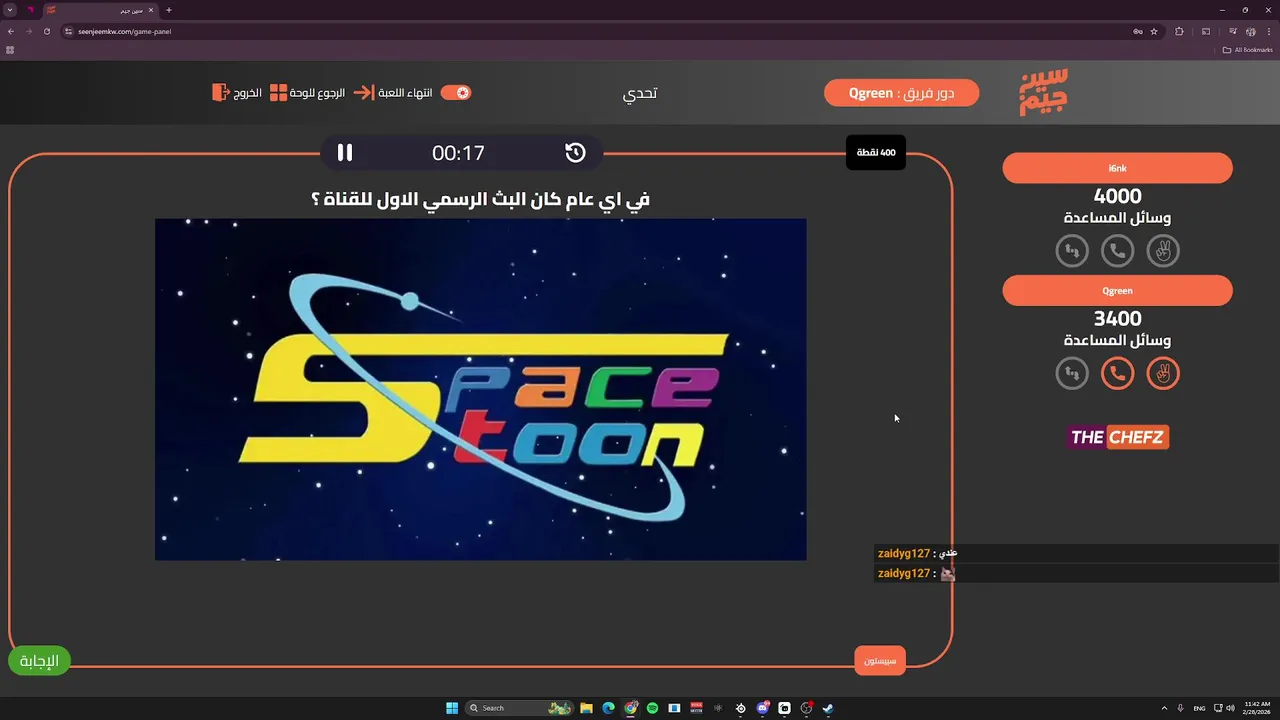Open a new browser tab

(x=169, y=10)
